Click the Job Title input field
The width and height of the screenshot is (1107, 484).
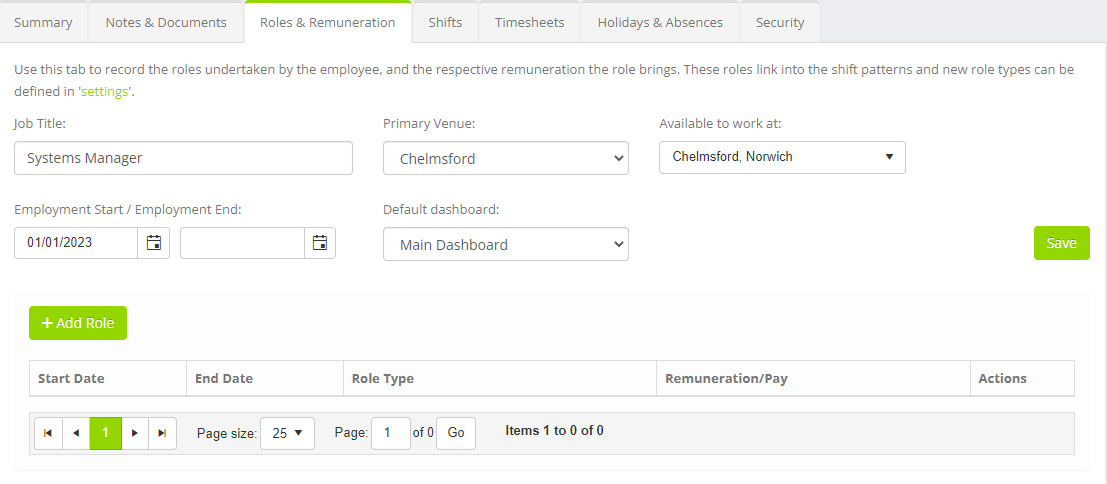point(183,158)
